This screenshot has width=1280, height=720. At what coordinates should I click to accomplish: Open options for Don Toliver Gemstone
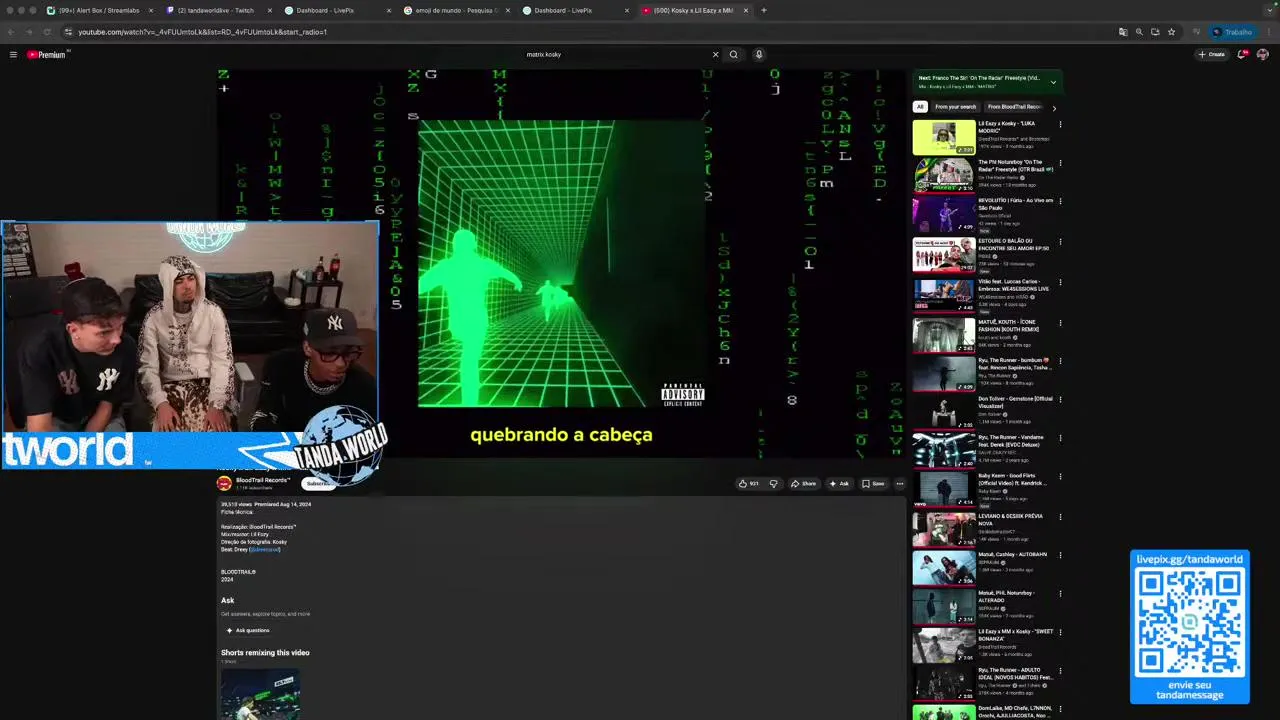1060,400
